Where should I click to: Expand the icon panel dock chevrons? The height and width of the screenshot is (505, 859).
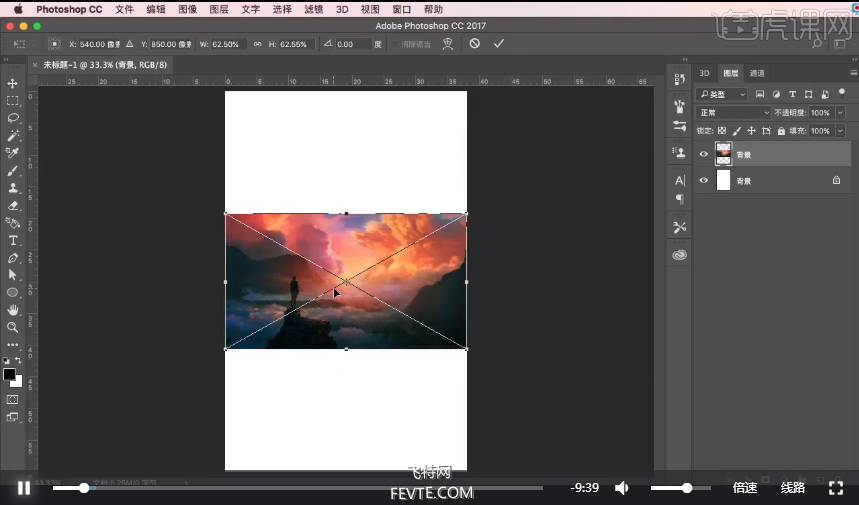(x=685, y=59)
